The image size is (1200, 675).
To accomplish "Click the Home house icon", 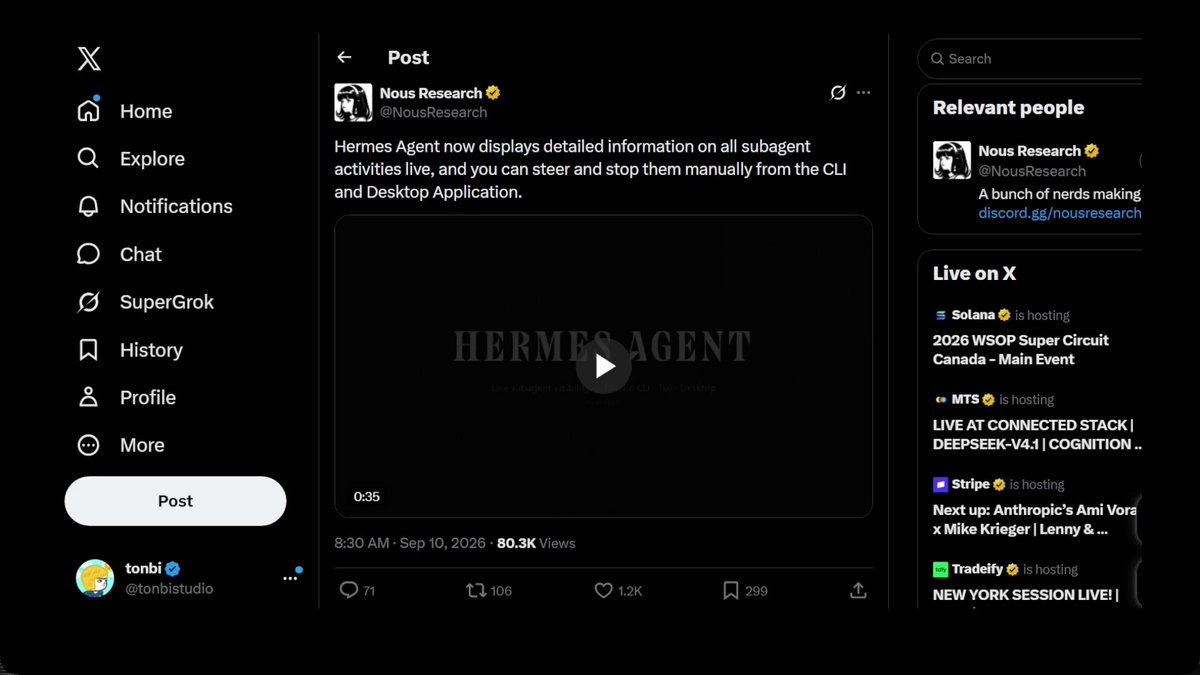I will point(89,111).
